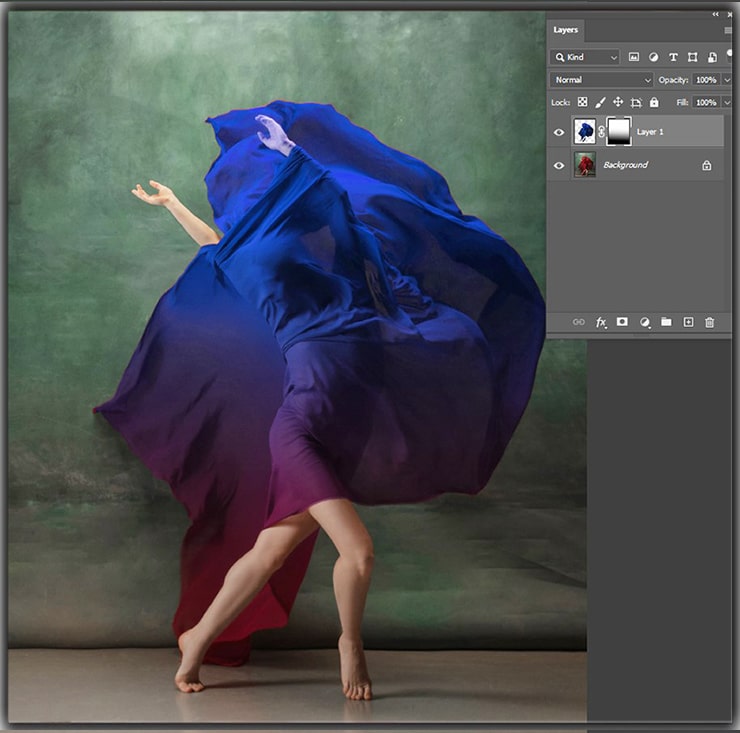Image resolution: width=740 pixels, height=733 pixels.
Task: Hide the Background layer eye icon
Action: click(x=559, y=166)
